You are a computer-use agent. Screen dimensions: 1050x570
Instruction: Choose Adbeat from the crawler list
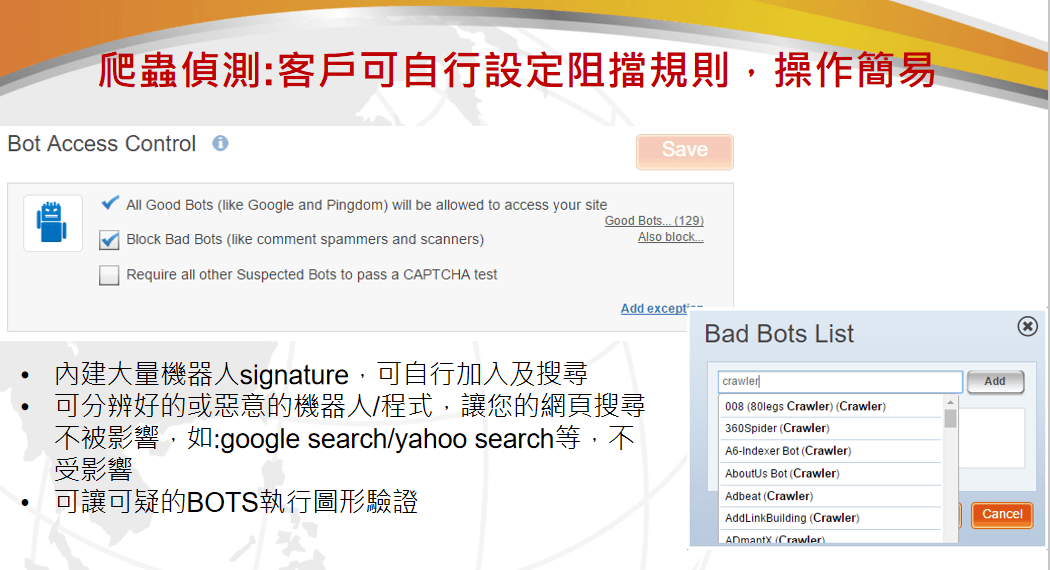(769, 496)
